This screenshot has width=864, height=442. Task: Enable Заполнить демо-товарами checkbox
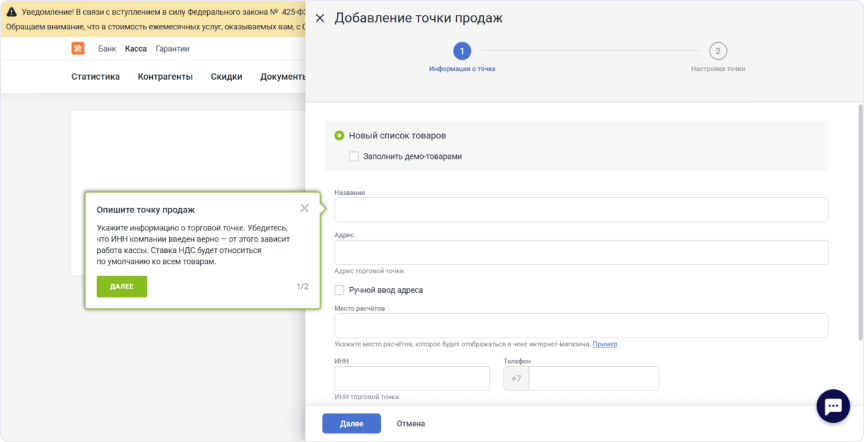click(354, 156)
